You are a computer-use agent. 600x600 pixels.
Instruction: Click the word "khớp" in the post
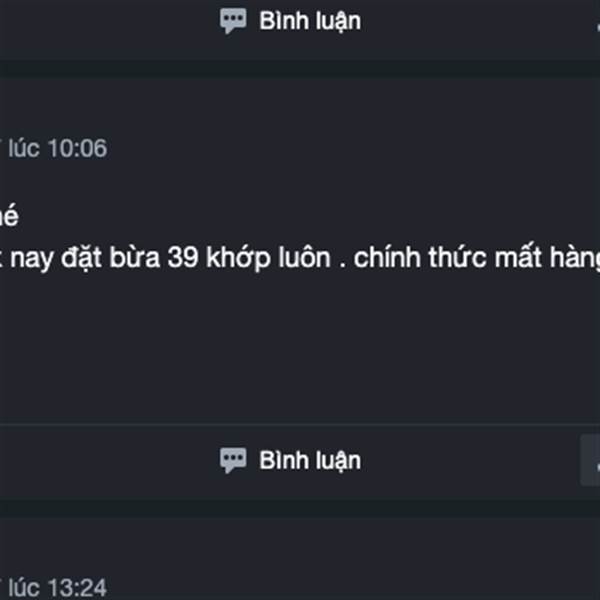(x=238, y=259)
